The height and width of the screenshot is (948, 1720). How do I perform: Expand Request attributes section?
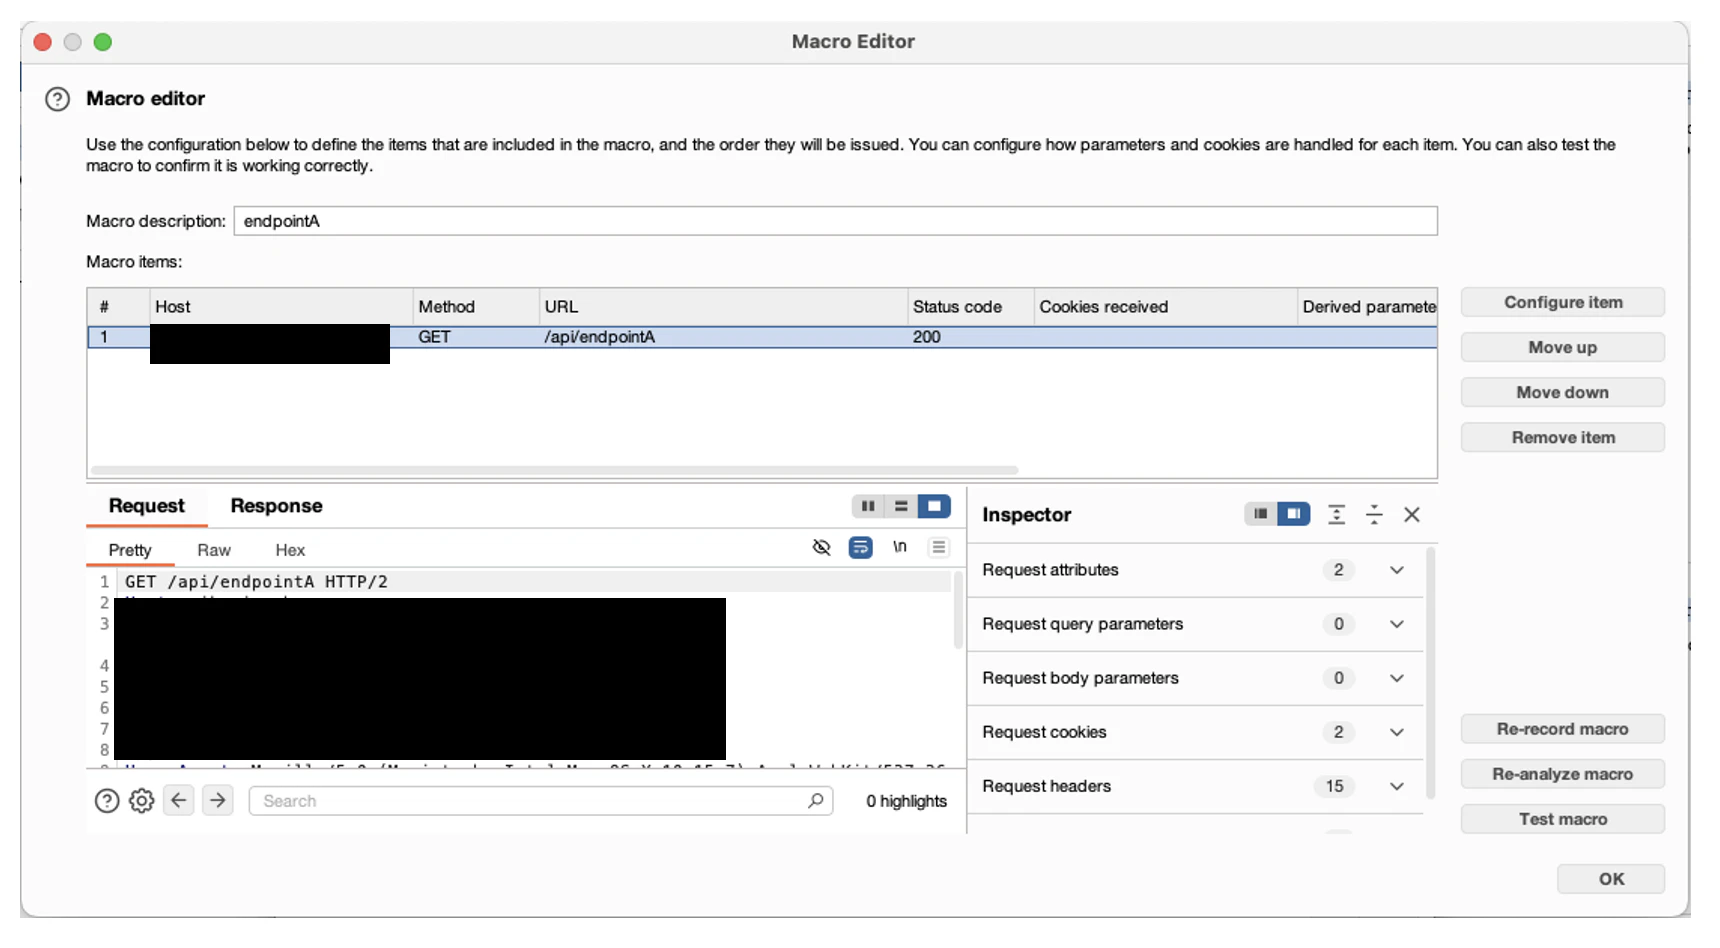click(1397, 570)
